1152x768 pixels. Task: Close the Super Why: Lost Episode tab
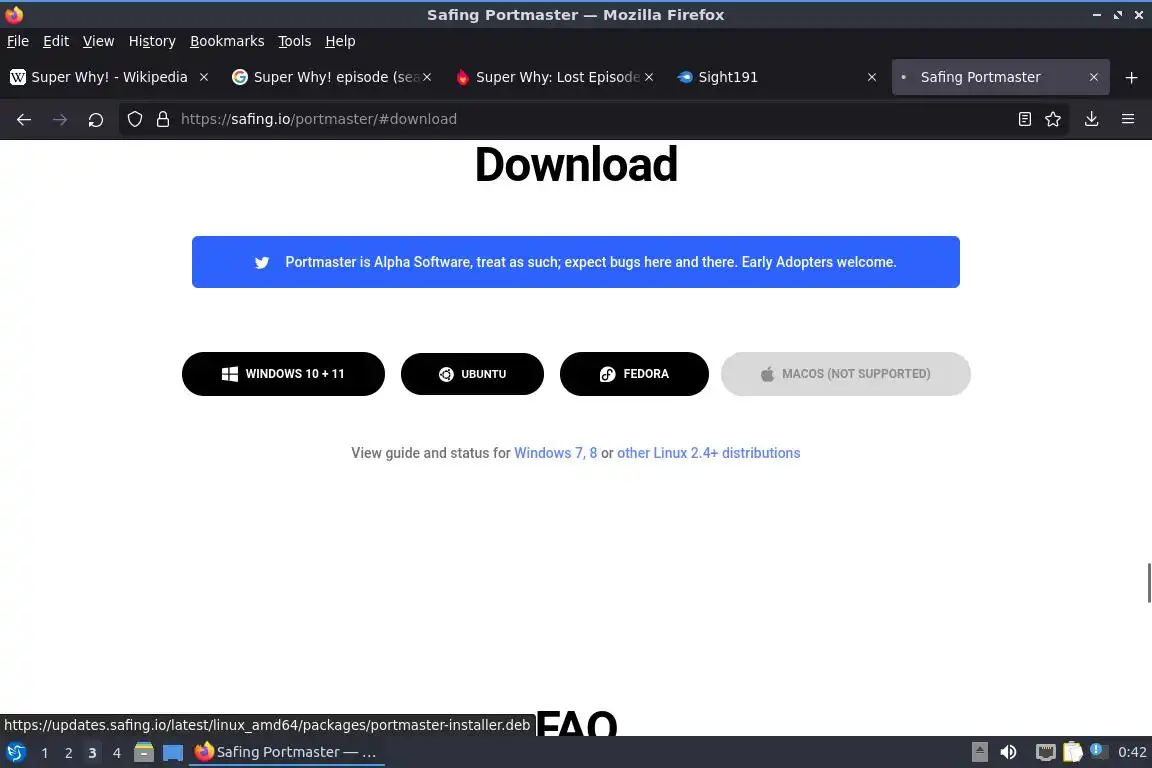point(649,77)
